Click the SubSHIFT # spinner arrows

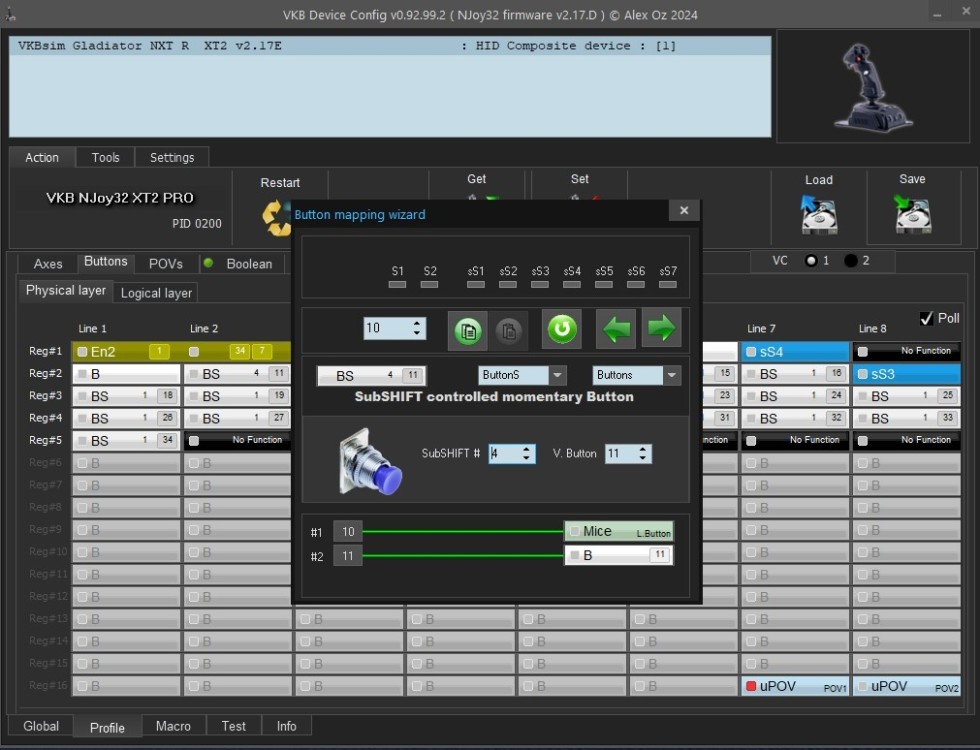click(527, 454)
